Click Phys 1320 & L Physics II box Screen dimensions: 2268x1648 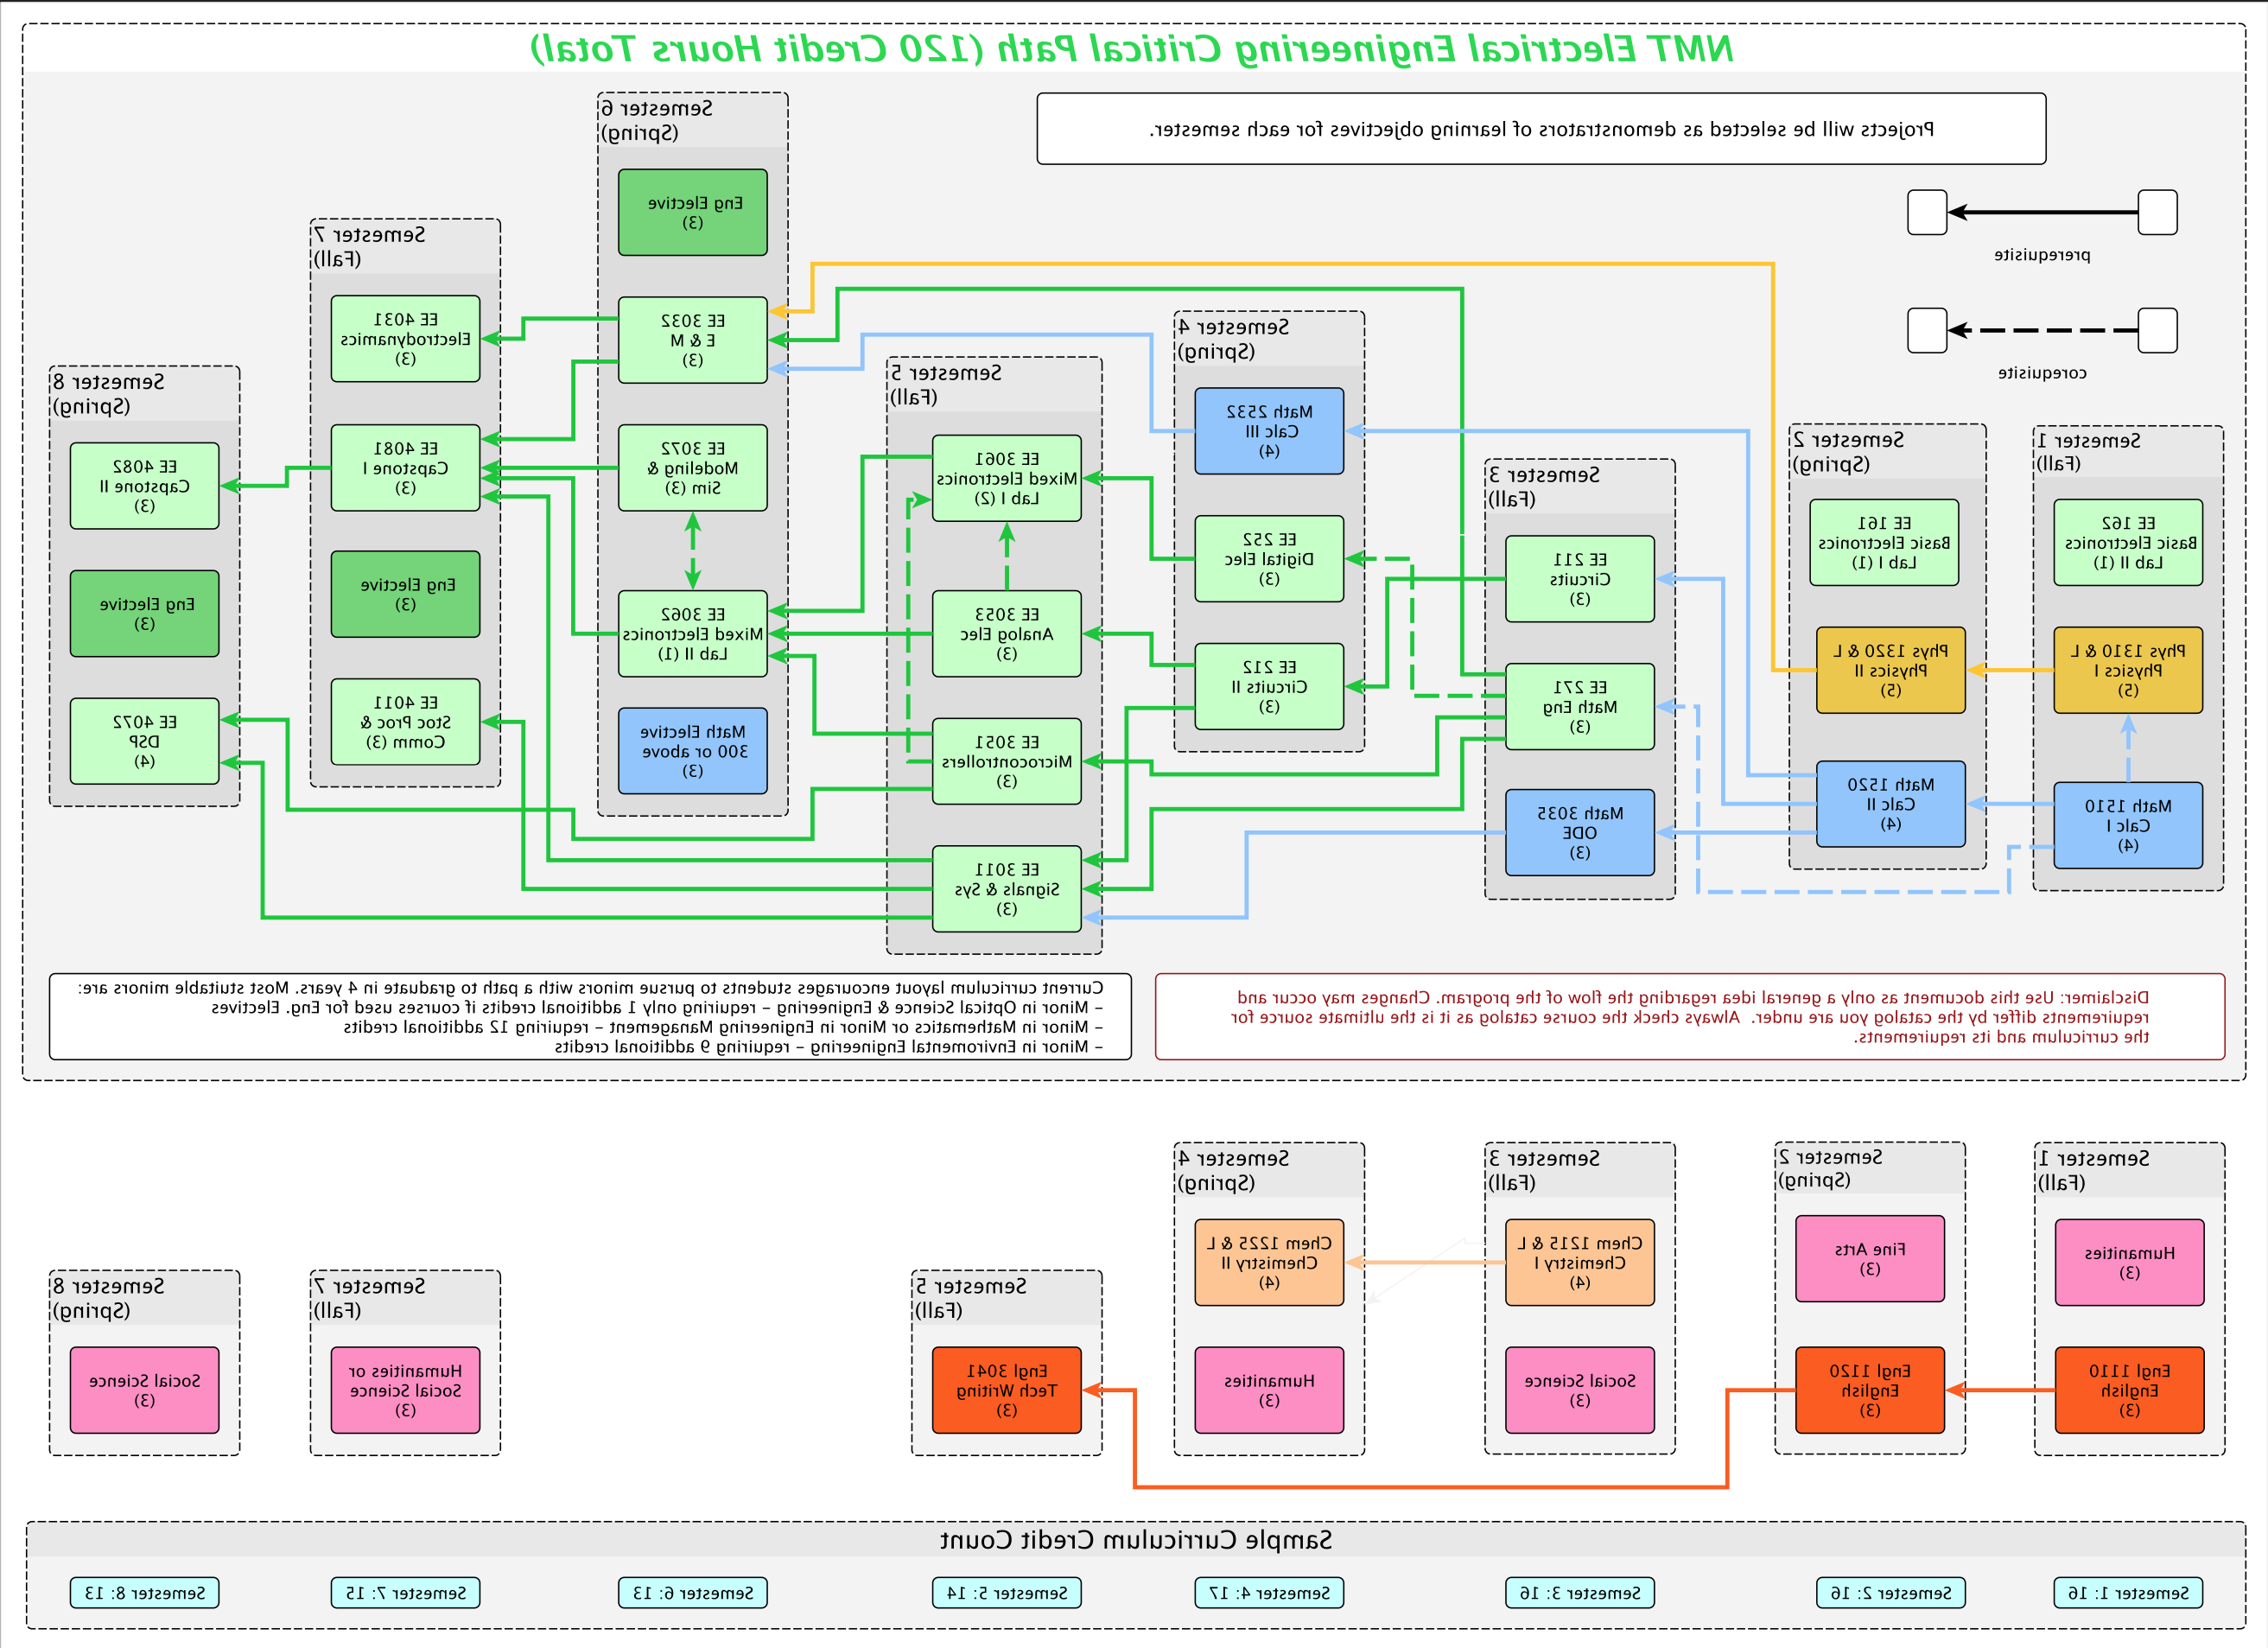[1890, 670]
